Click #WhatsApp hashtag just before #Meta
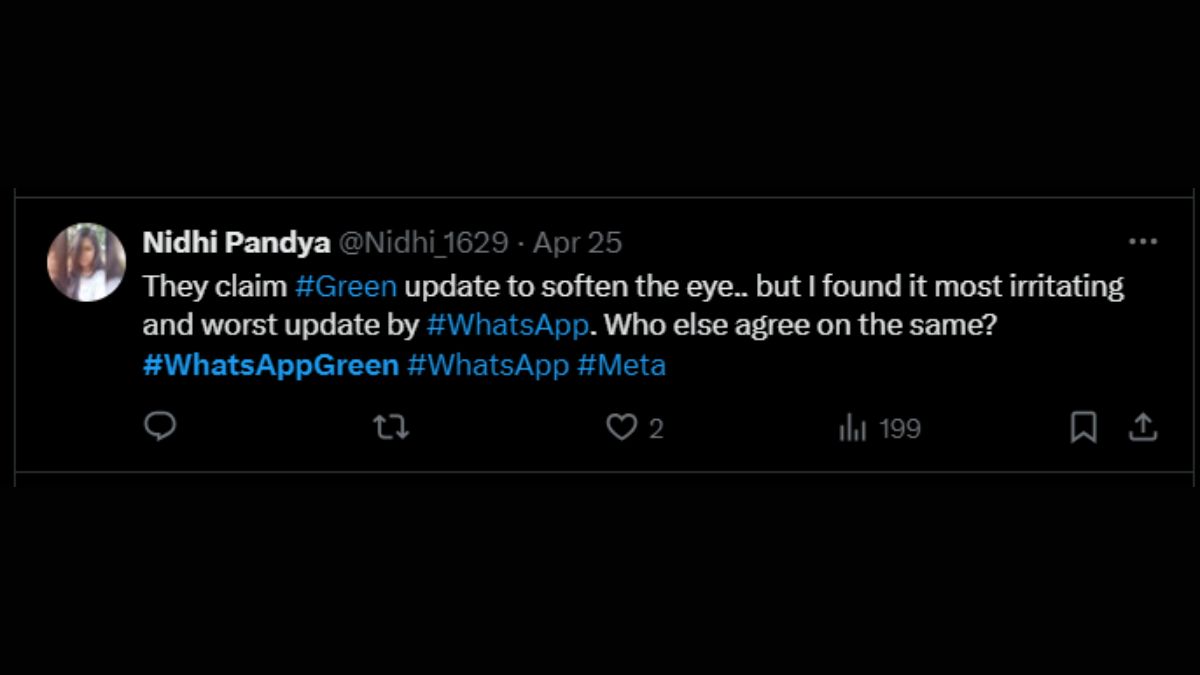Image resolution: width=1200 pixels, height=675 pixels. (488, 365)
